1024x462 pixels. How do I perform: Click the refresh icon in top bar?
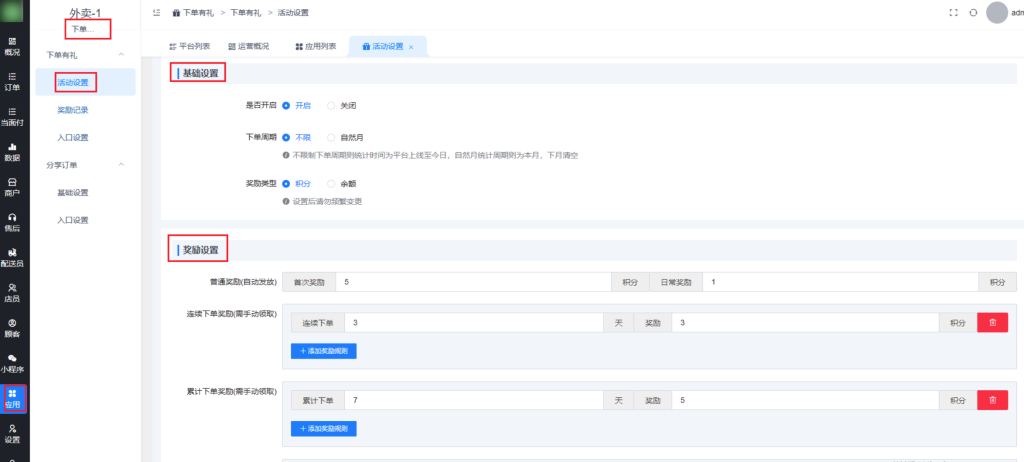coord(973,12)
